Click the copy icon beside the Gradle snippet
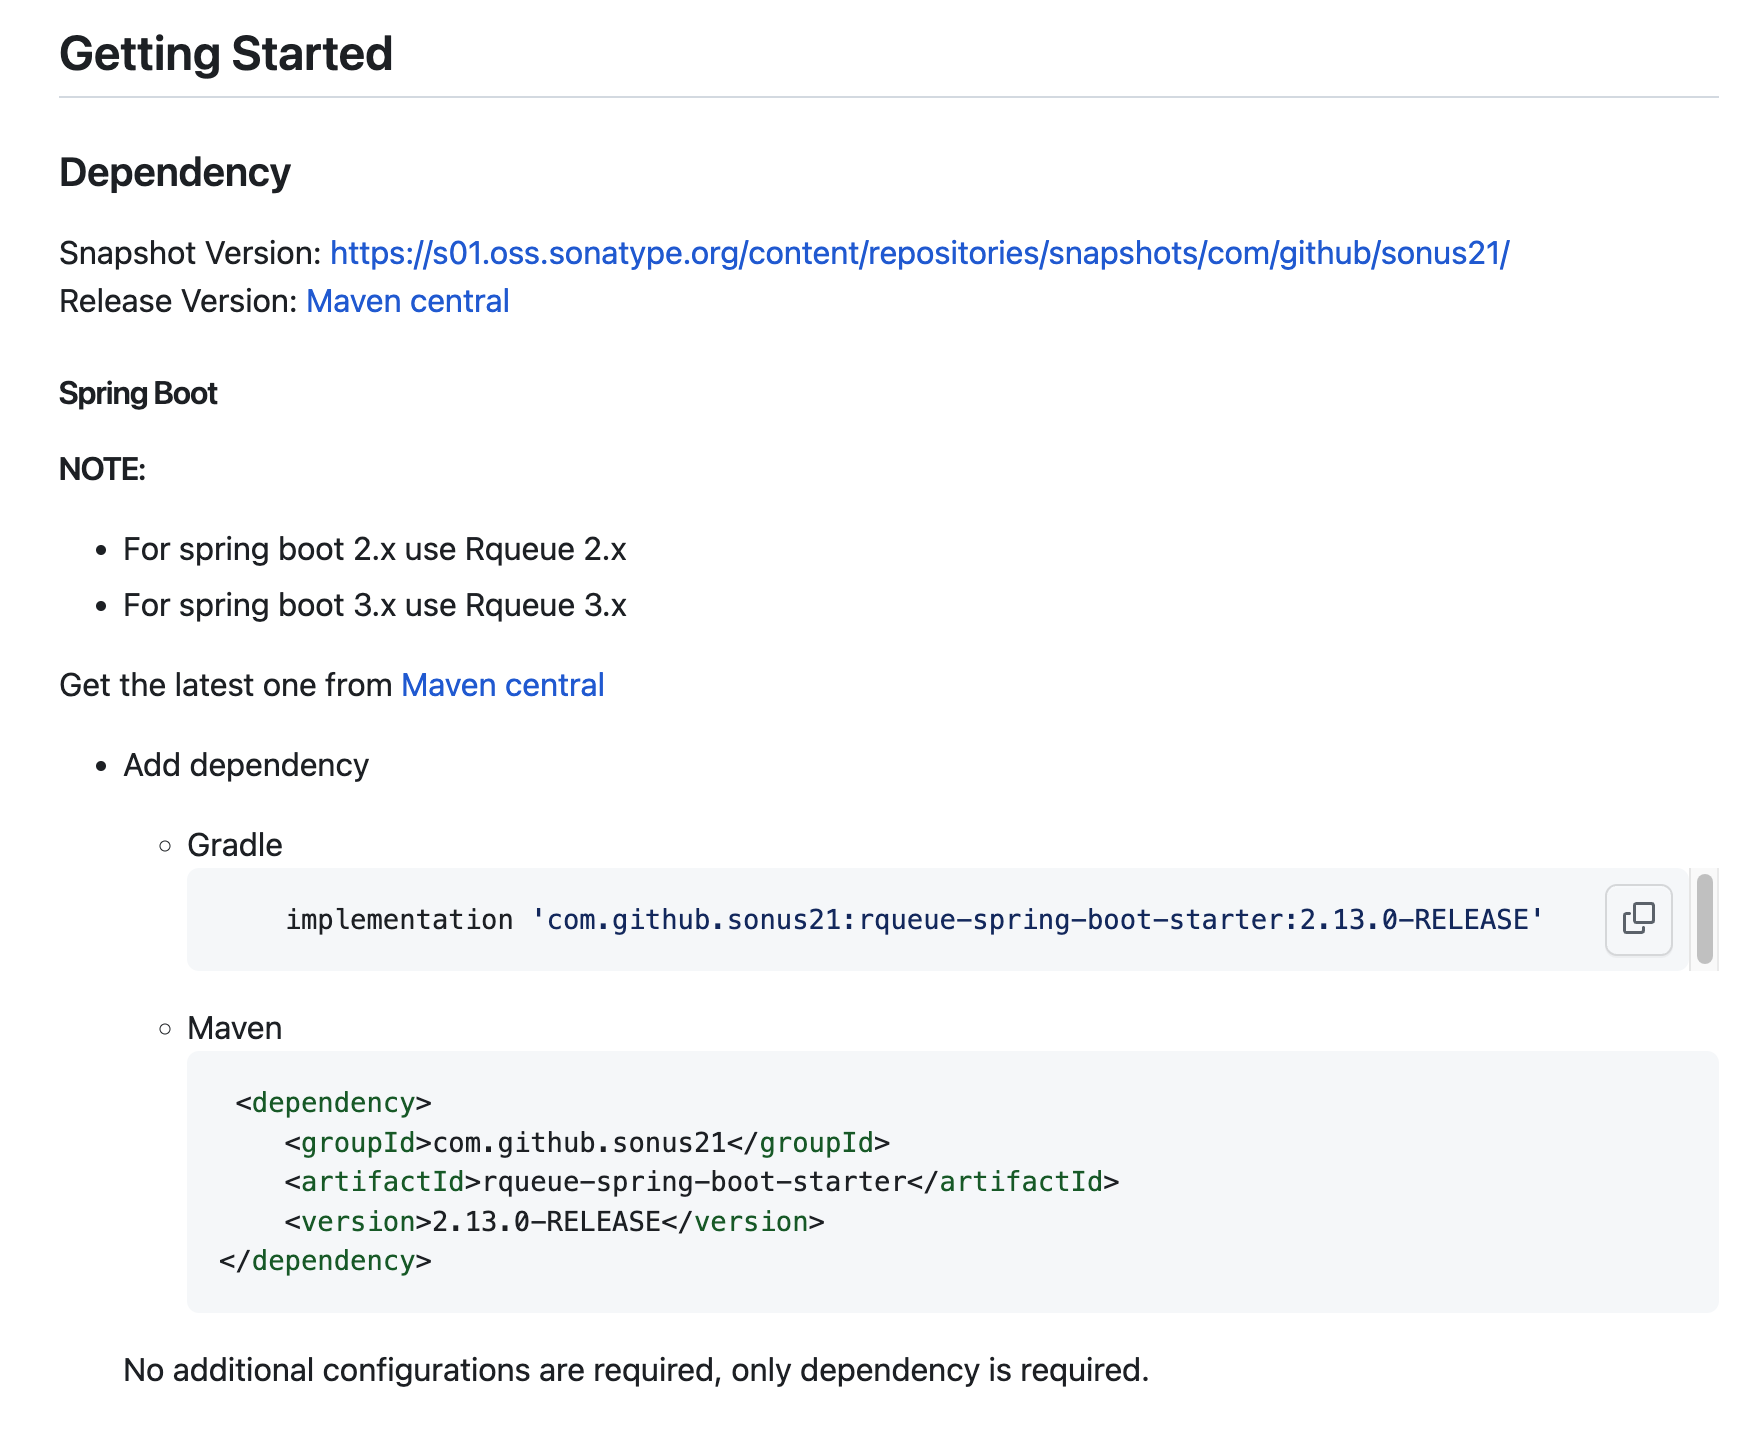 coord(1637,919)
